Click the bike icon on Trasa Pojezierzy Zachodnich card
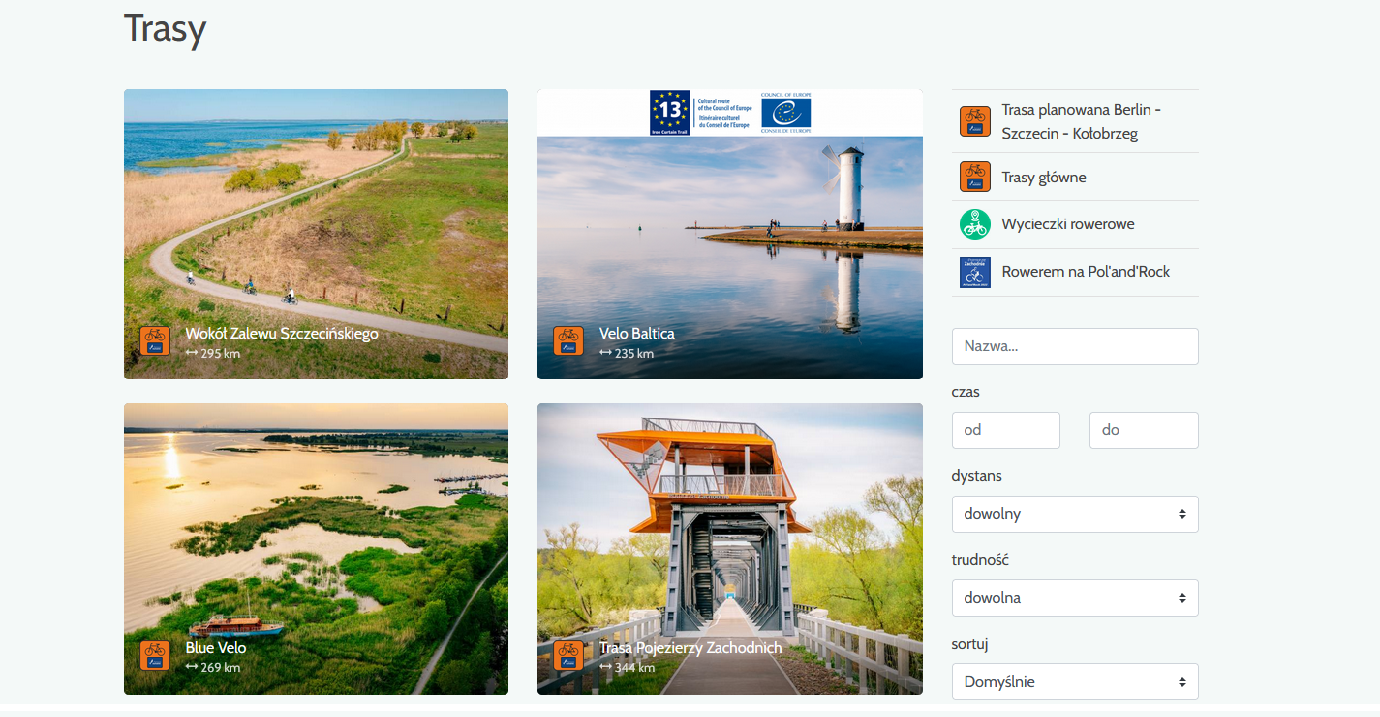Screen dimensions: 1380x717 click(x=568, y=655)
